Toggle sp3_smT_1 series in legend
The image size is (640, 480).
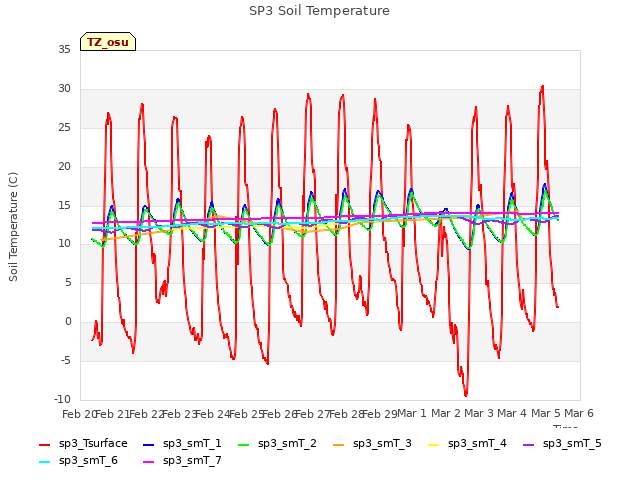(182, 444)
